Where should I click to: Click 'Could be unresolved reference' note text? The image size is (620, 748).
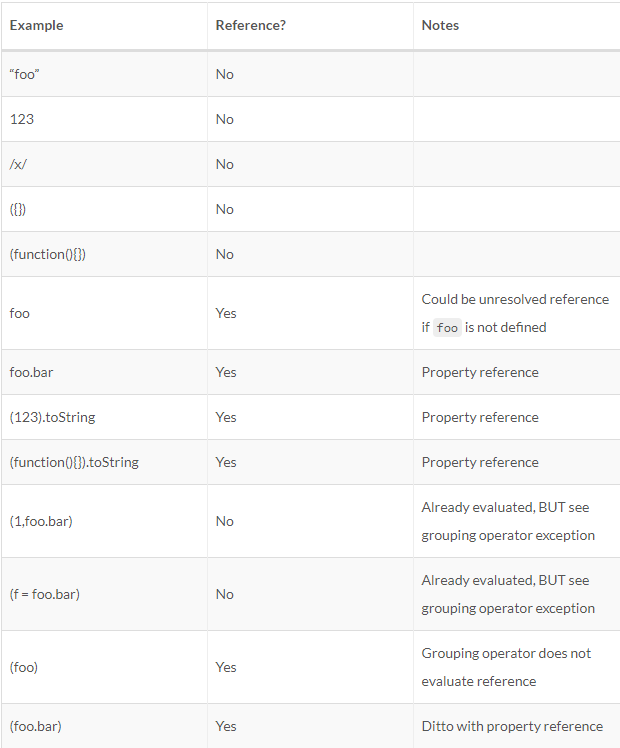(515, 299)
